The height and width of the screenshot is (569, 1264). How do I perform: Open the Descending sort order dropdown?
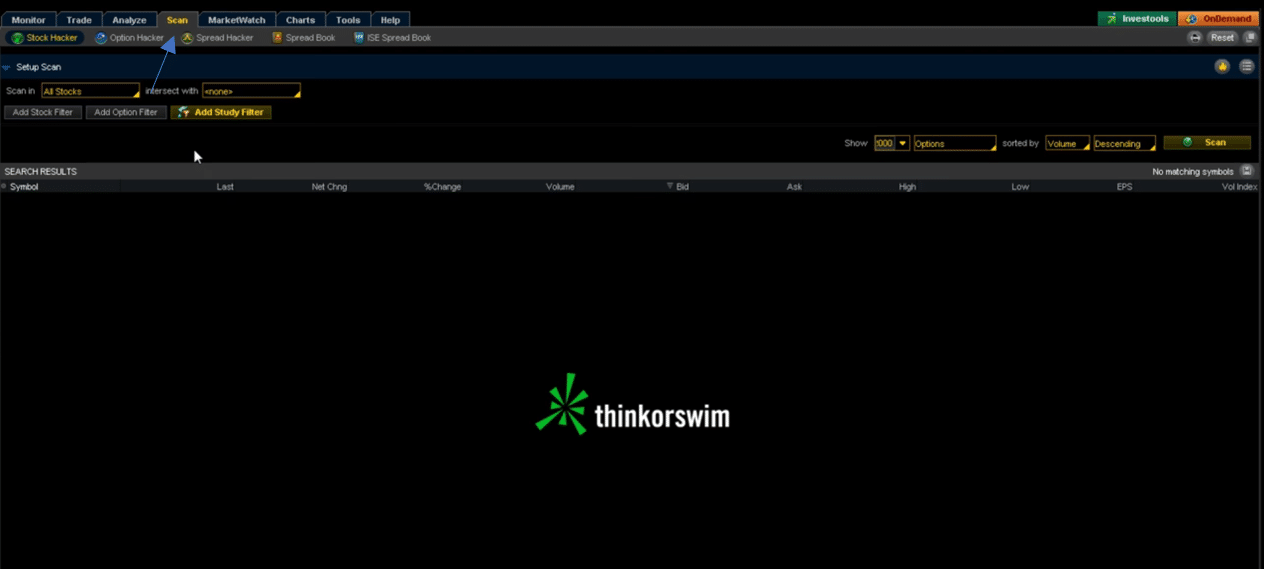click(x=1125, y=143)
